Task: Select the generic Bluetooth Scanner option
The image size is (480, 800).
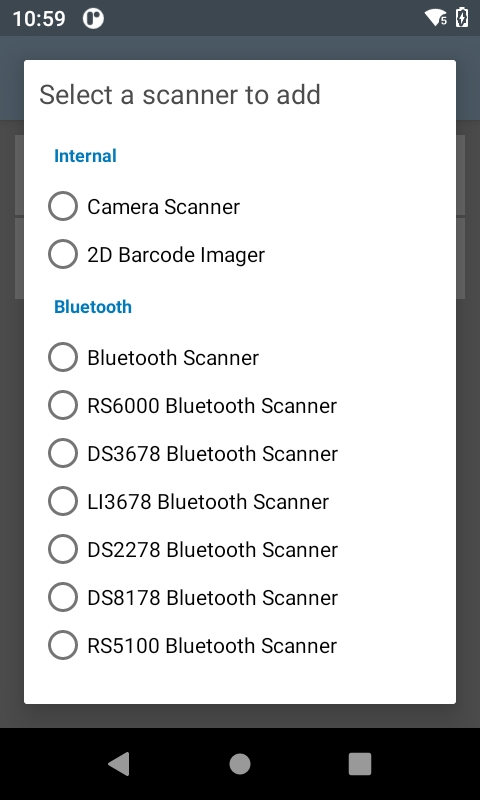Action: [x=63, y=357]
